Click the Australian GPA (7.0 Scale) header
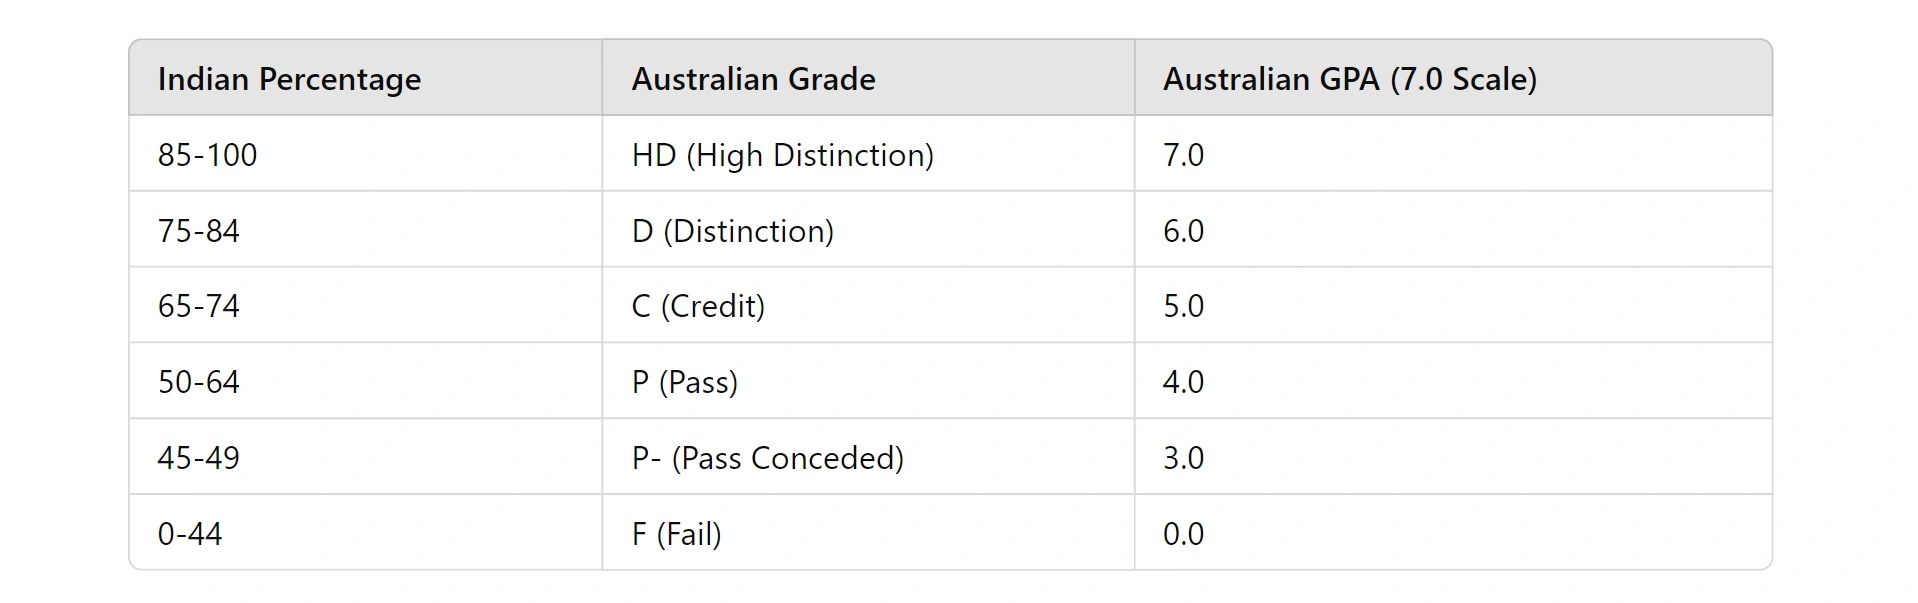This screenshot has height=603, width=1918. click(x=1349, y=79)
